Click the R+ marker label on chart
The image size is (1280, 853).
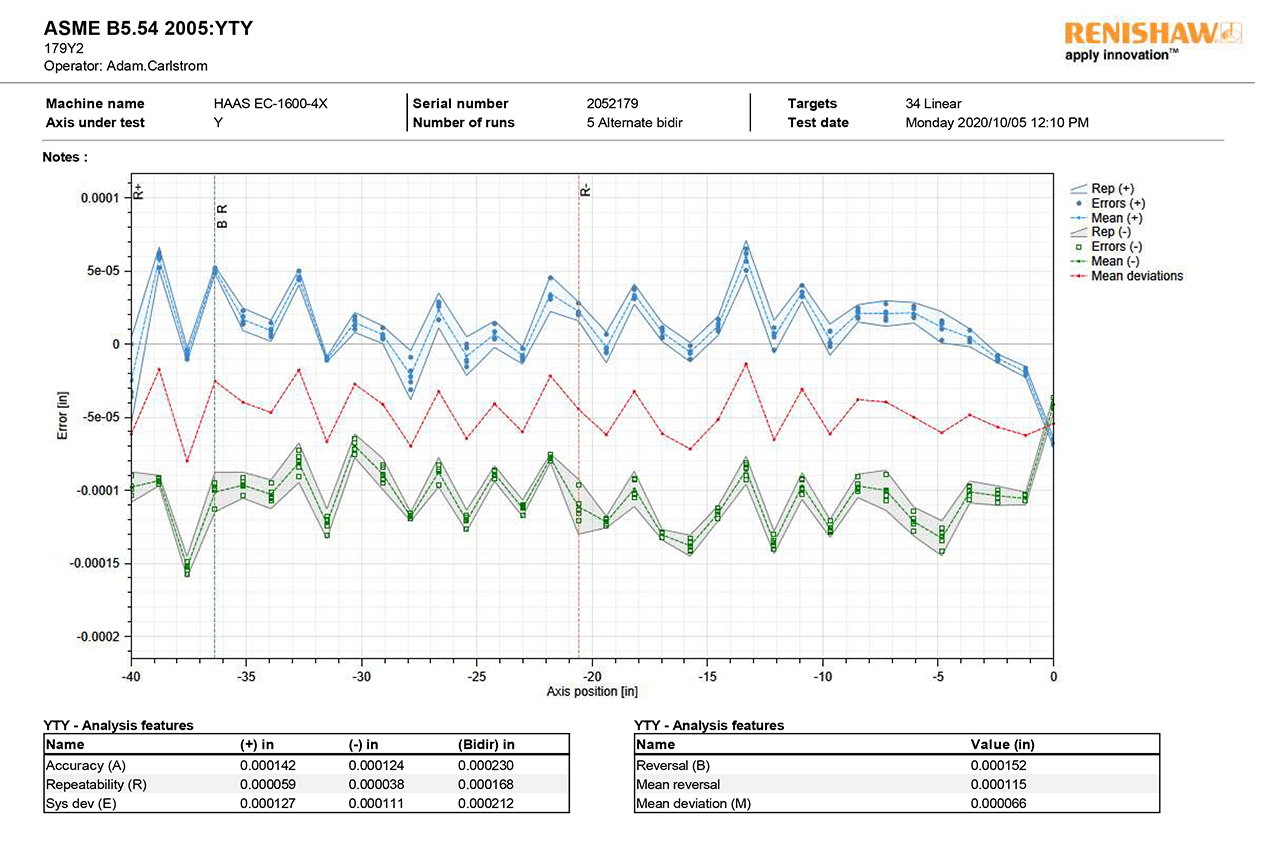tap(138, 191)
